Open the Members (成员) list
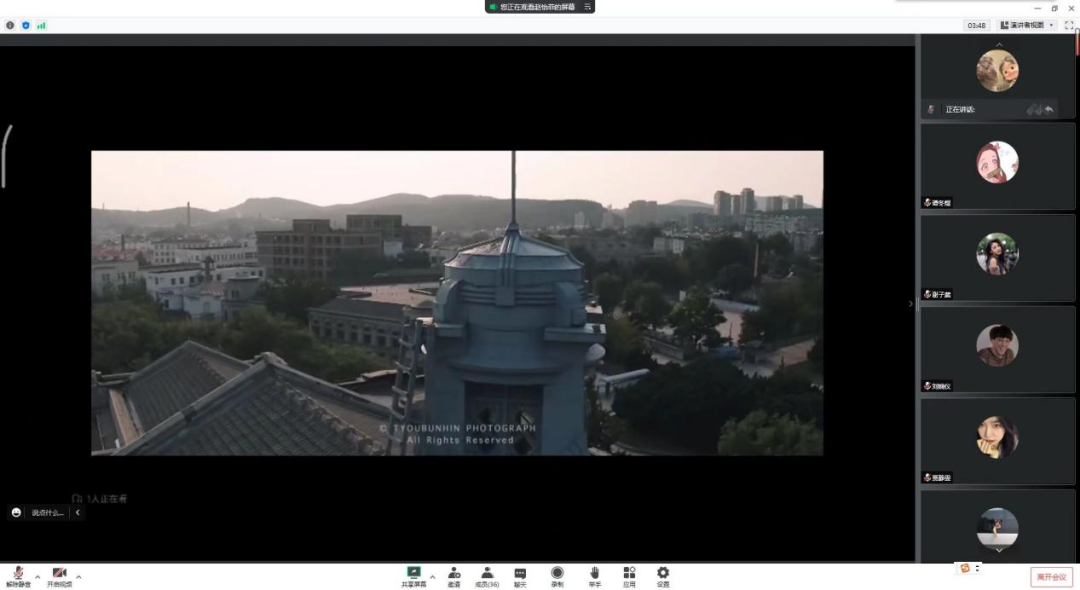Image resolution: width=1080 pixels, height=590 pixels. 487,575
